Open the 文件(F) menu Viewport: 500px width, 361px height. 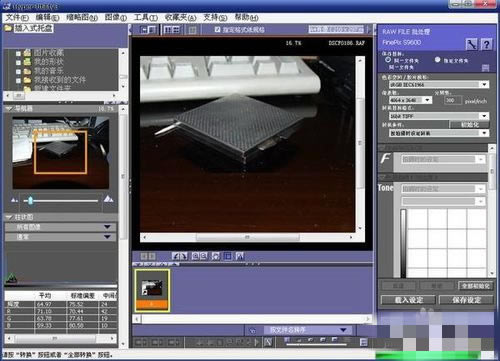click(17, 17)
